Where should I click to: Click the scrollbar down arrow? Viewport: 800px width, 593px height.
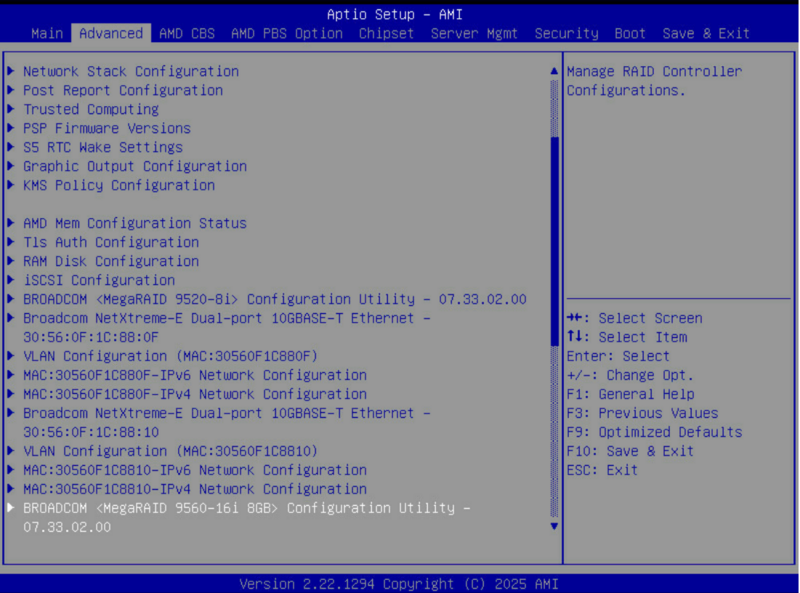click(554, 526)
